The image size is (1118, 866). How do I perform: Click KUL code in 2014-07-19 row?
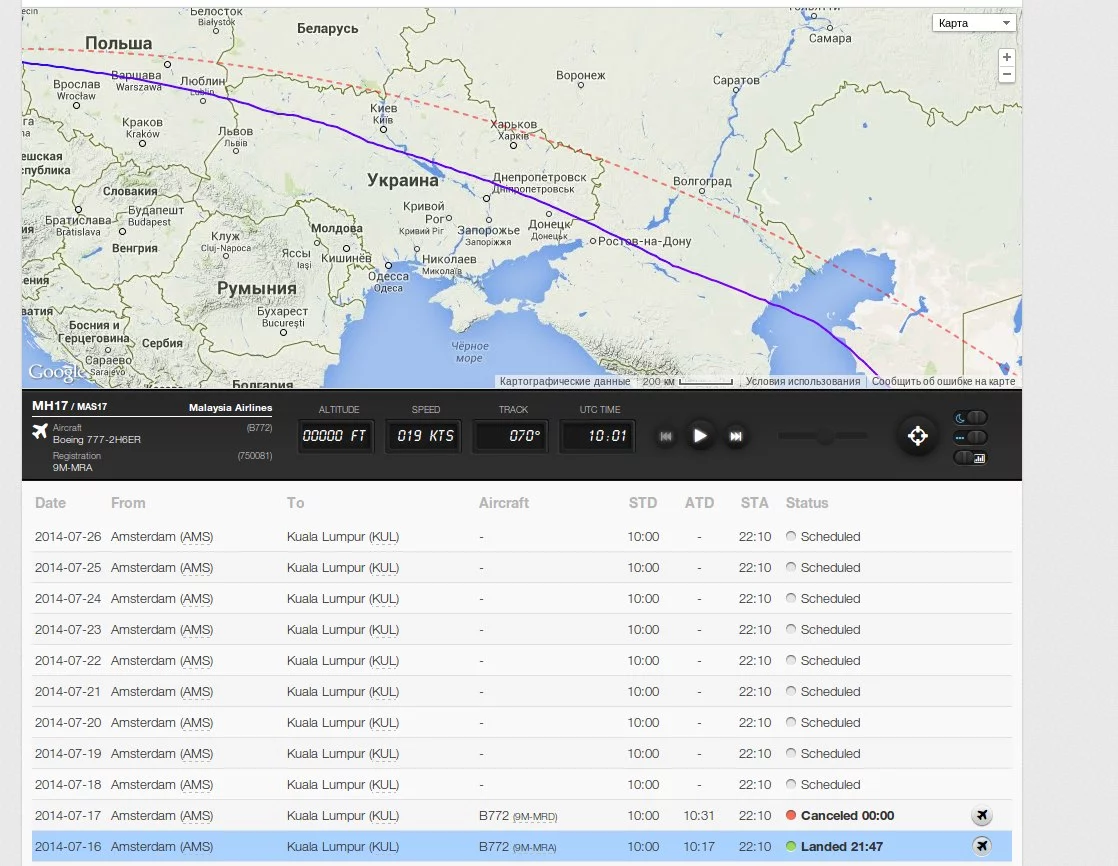(x=384, y=754)
